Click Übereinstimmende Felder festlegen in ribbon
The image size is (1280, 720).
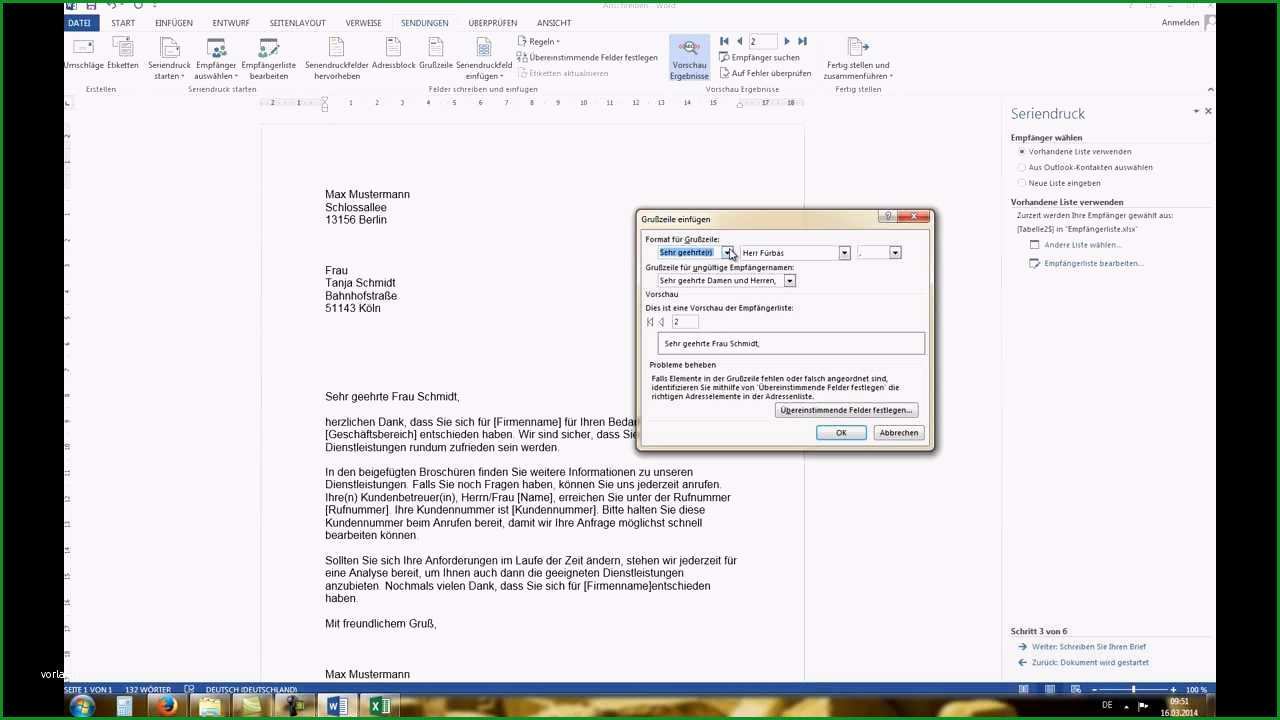tap(587, 57)
